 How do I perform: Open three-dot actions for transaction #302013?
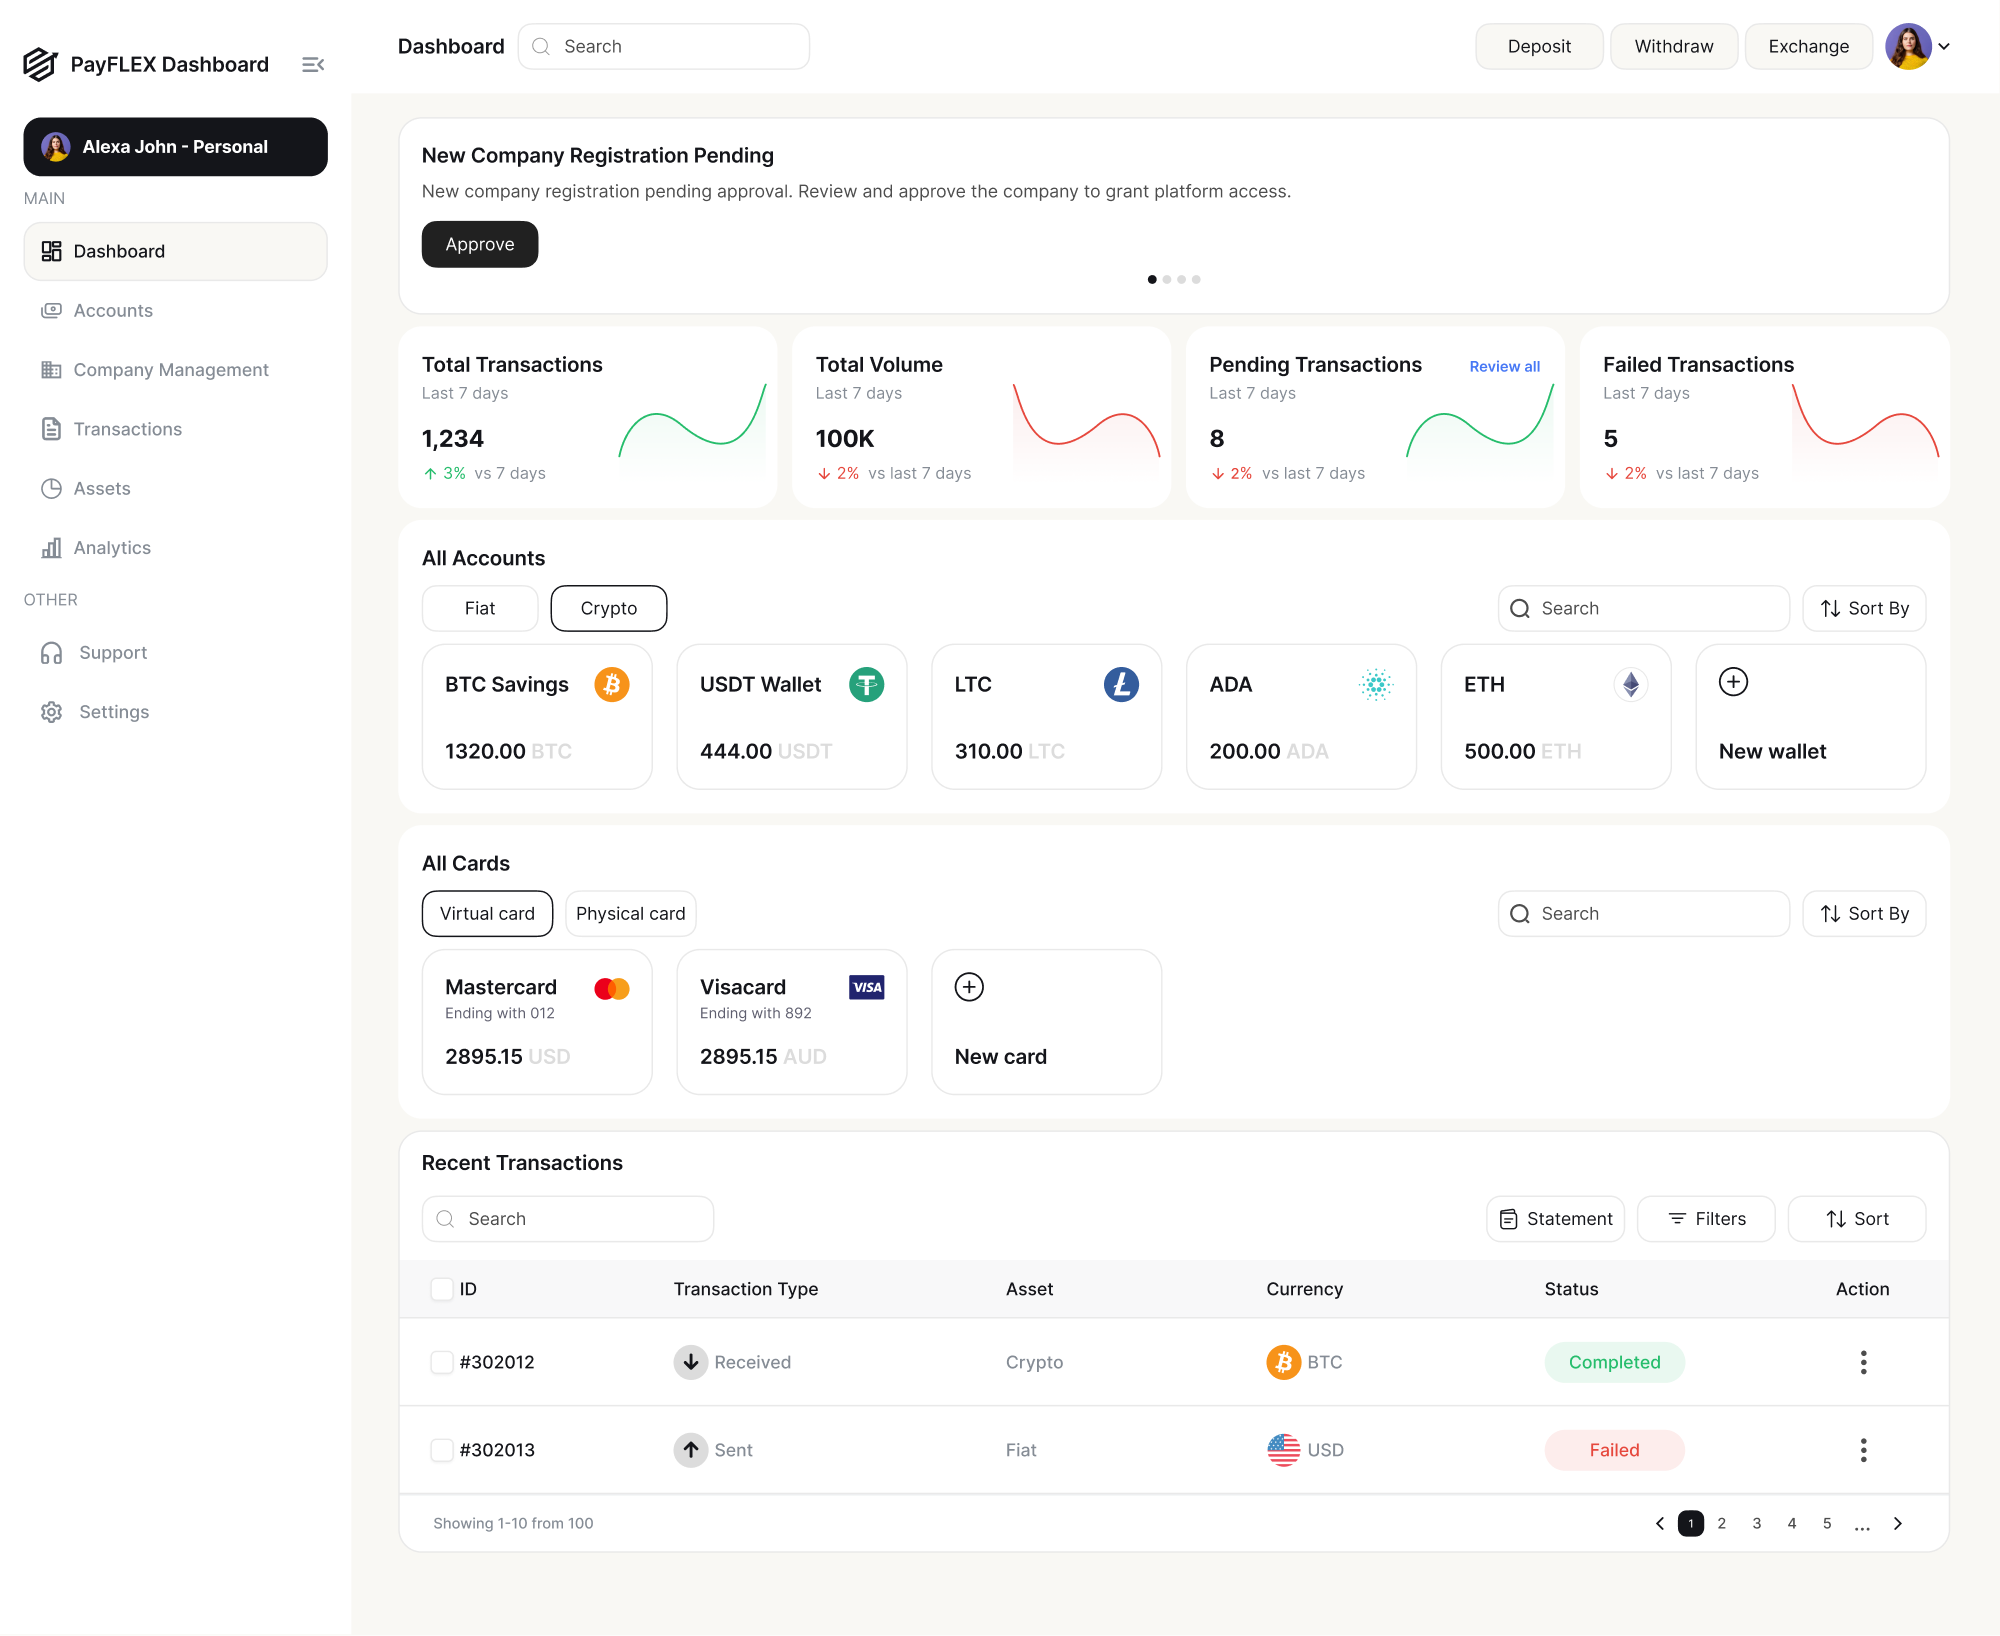tap(1862, 1450)
